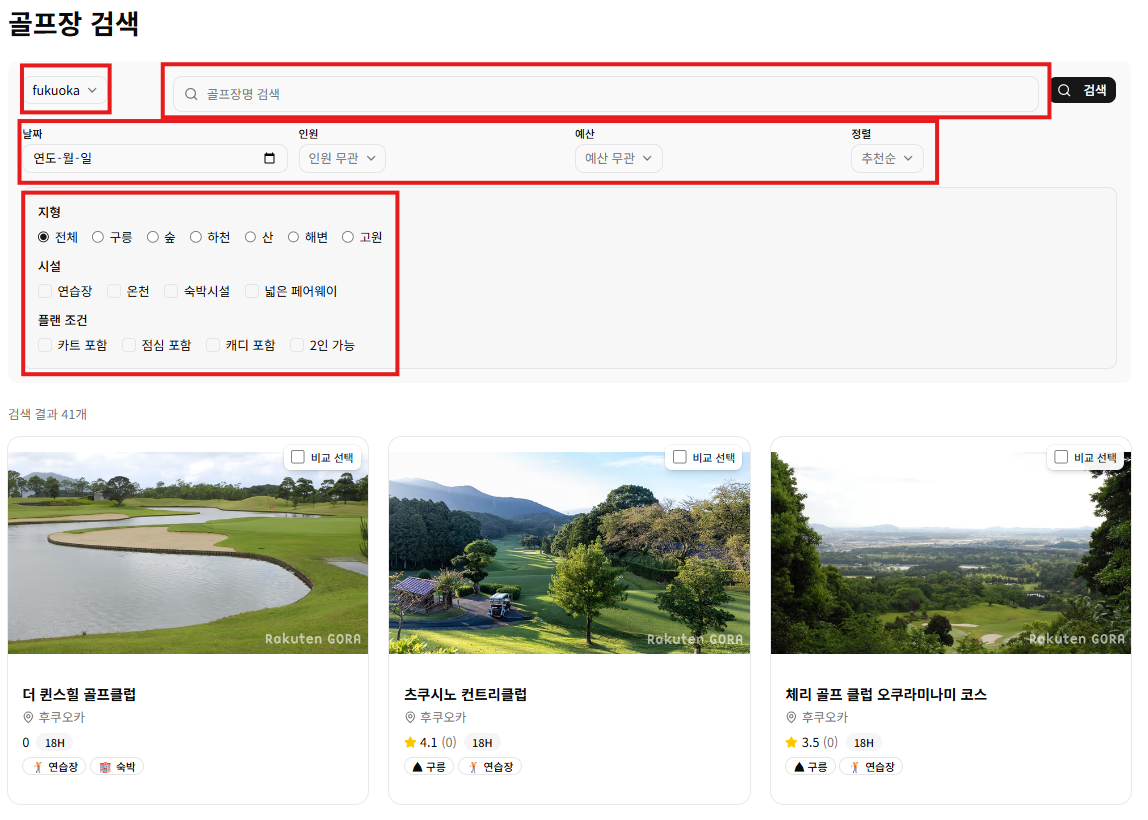Click the magnifier icon inside the search field
The width and height of the screenshot is (1148, 820).
click(x=191, y=94)
